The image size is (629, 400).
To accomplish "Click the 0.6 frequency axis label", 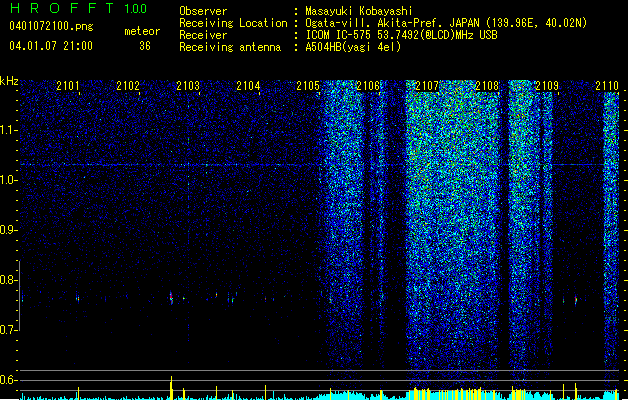I will [8, 380].
